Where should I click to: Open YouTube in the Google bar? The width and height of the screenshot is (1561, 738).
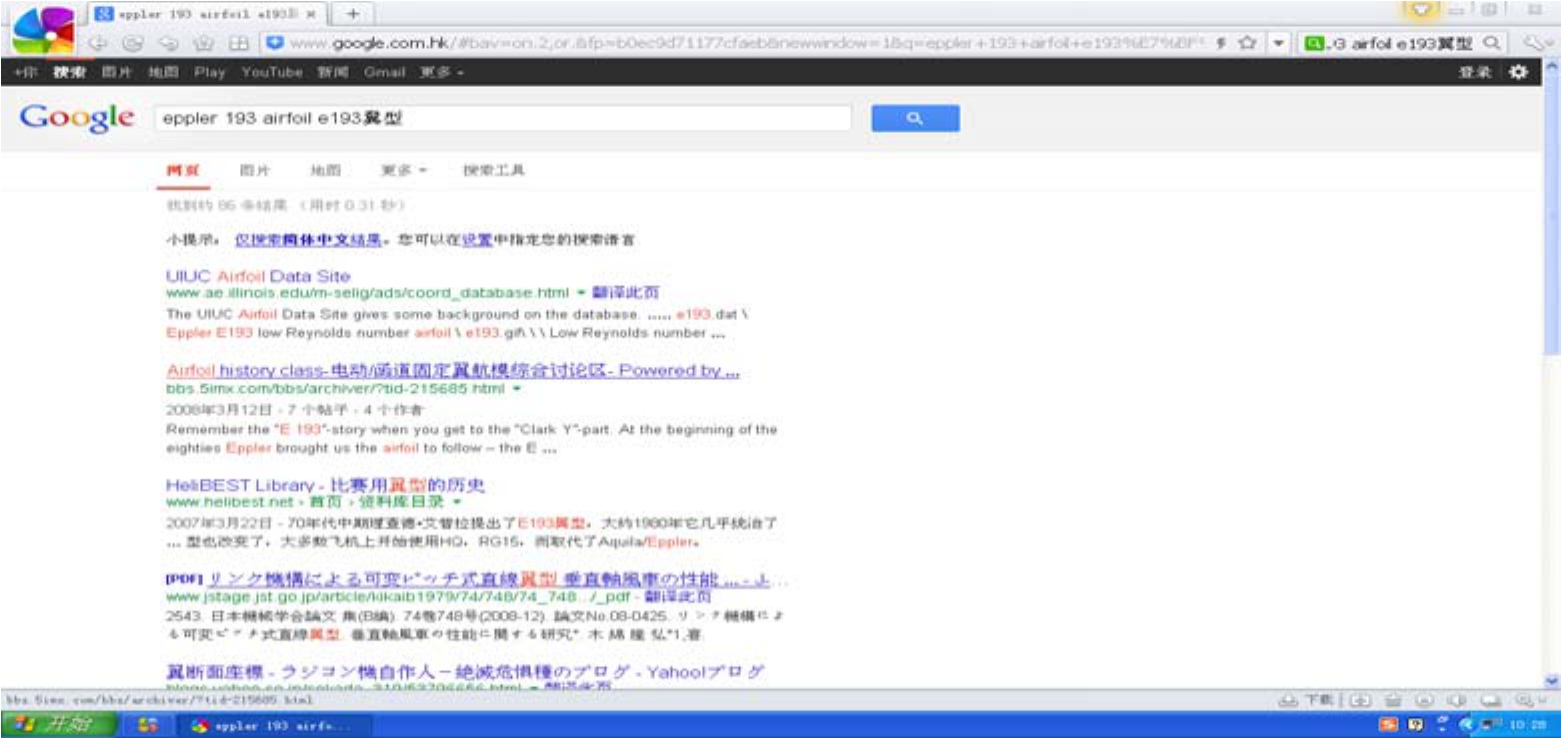[272, 72]
